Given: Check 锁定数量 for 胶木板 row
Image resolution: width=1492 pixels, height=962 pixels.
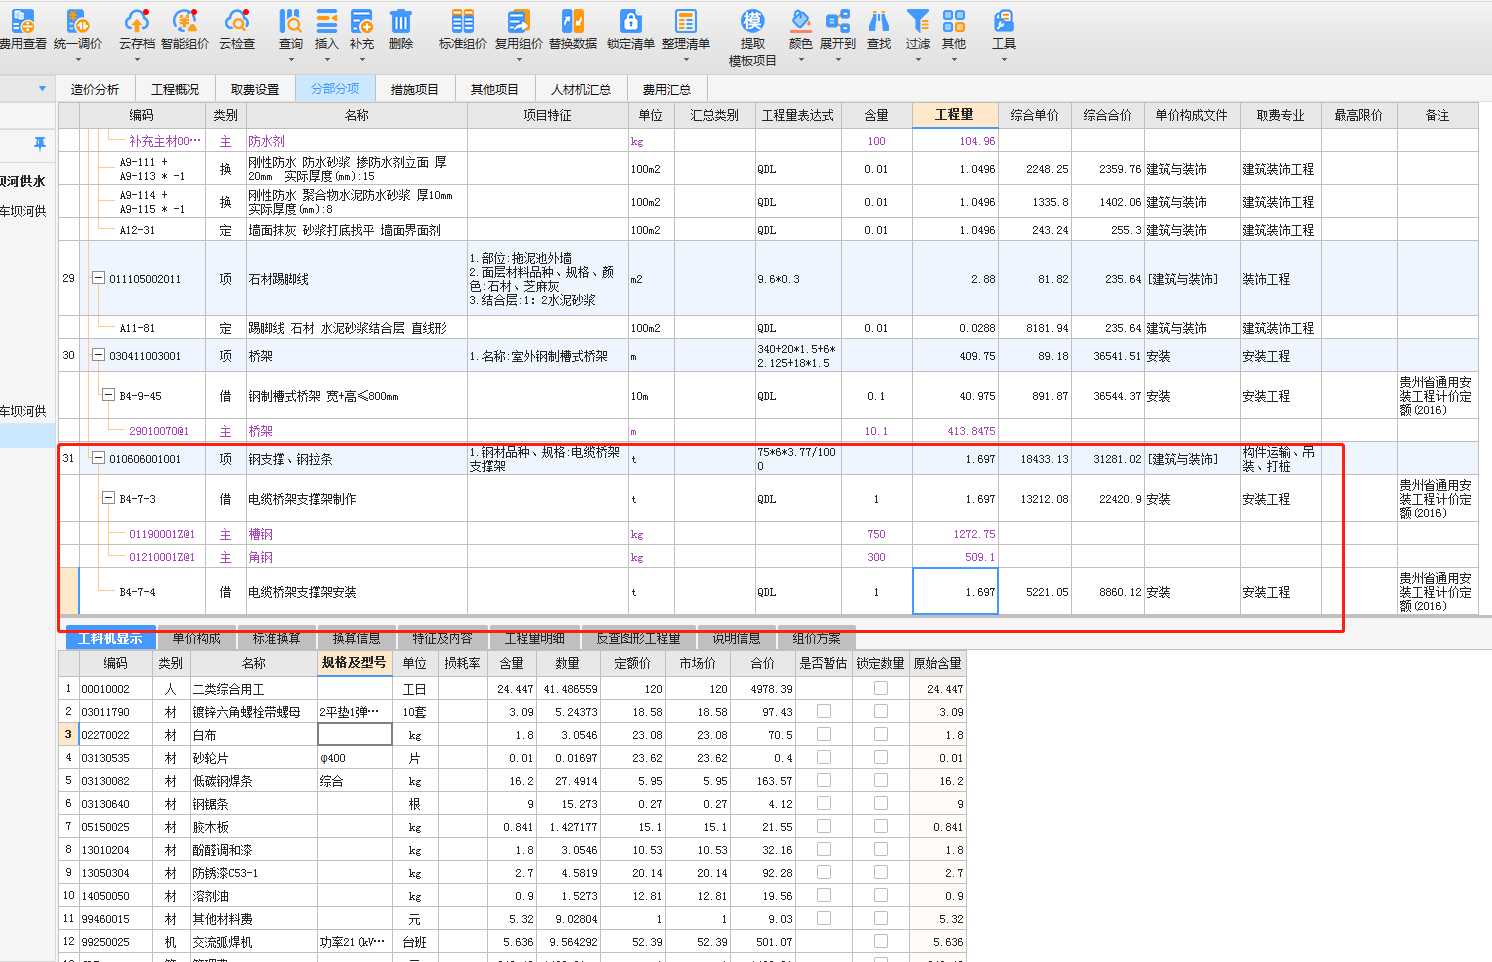Looking at the screenshot, I should coord(881,826).
